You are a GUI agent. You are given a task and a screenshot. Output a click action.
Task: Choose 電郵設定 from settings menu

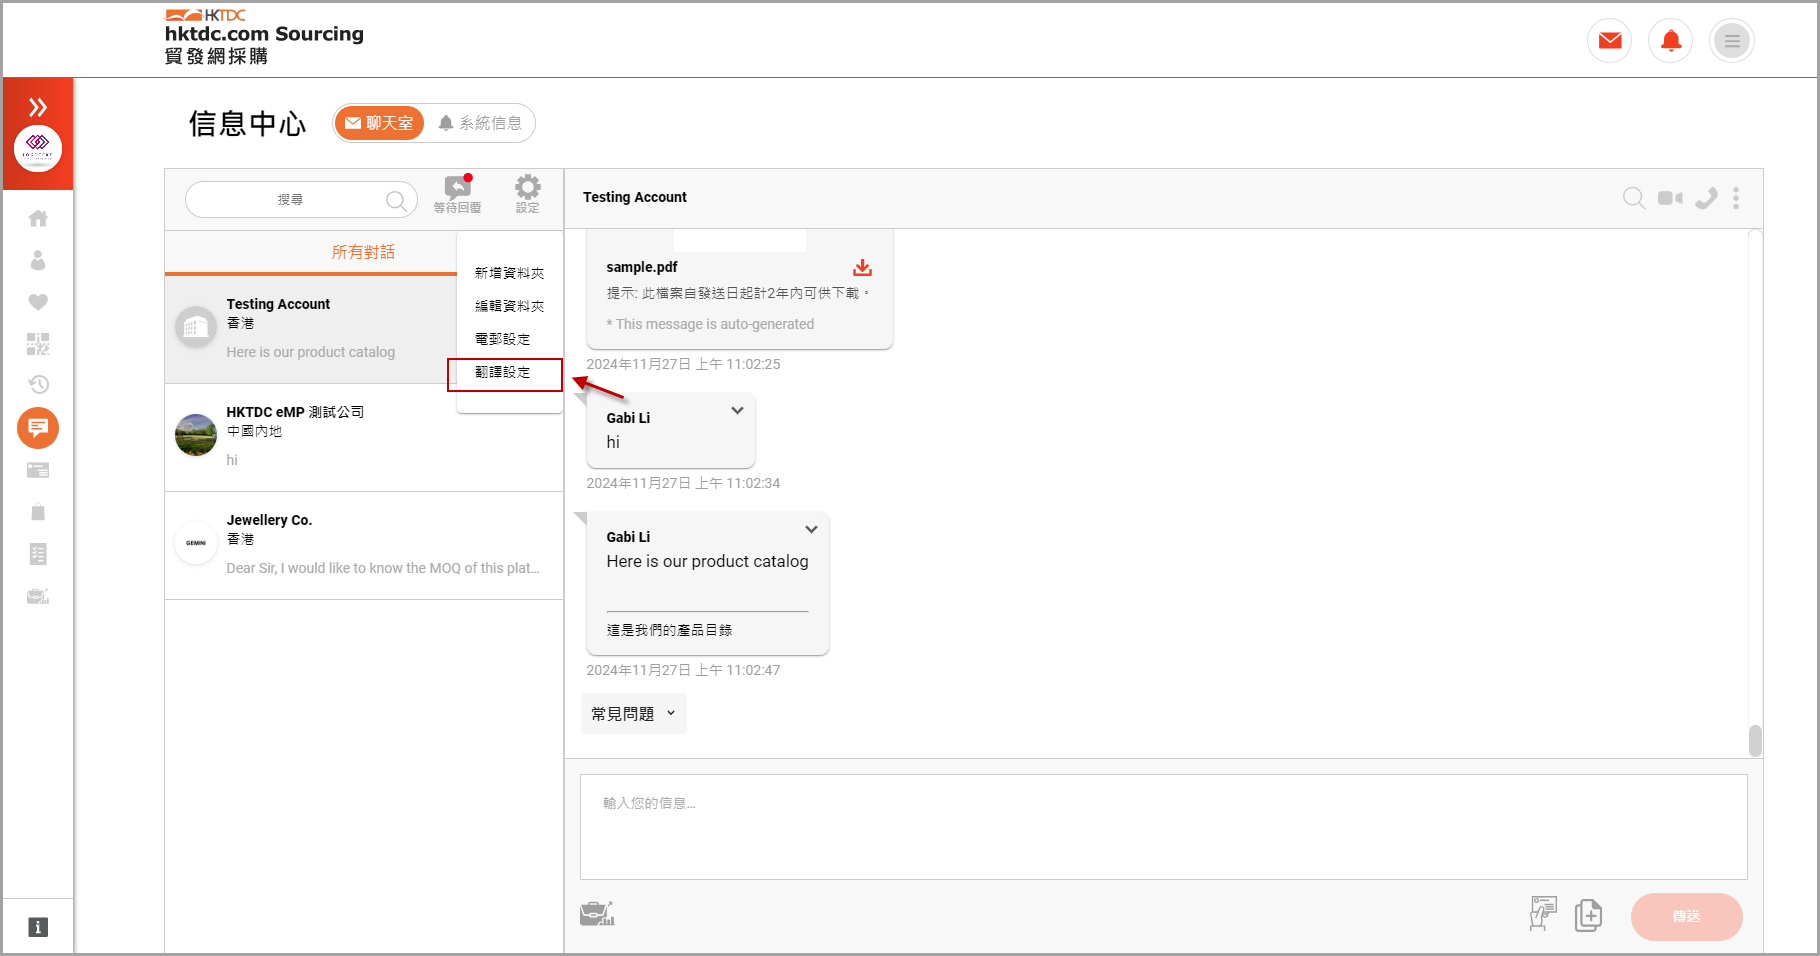click(x=503, y=339)
